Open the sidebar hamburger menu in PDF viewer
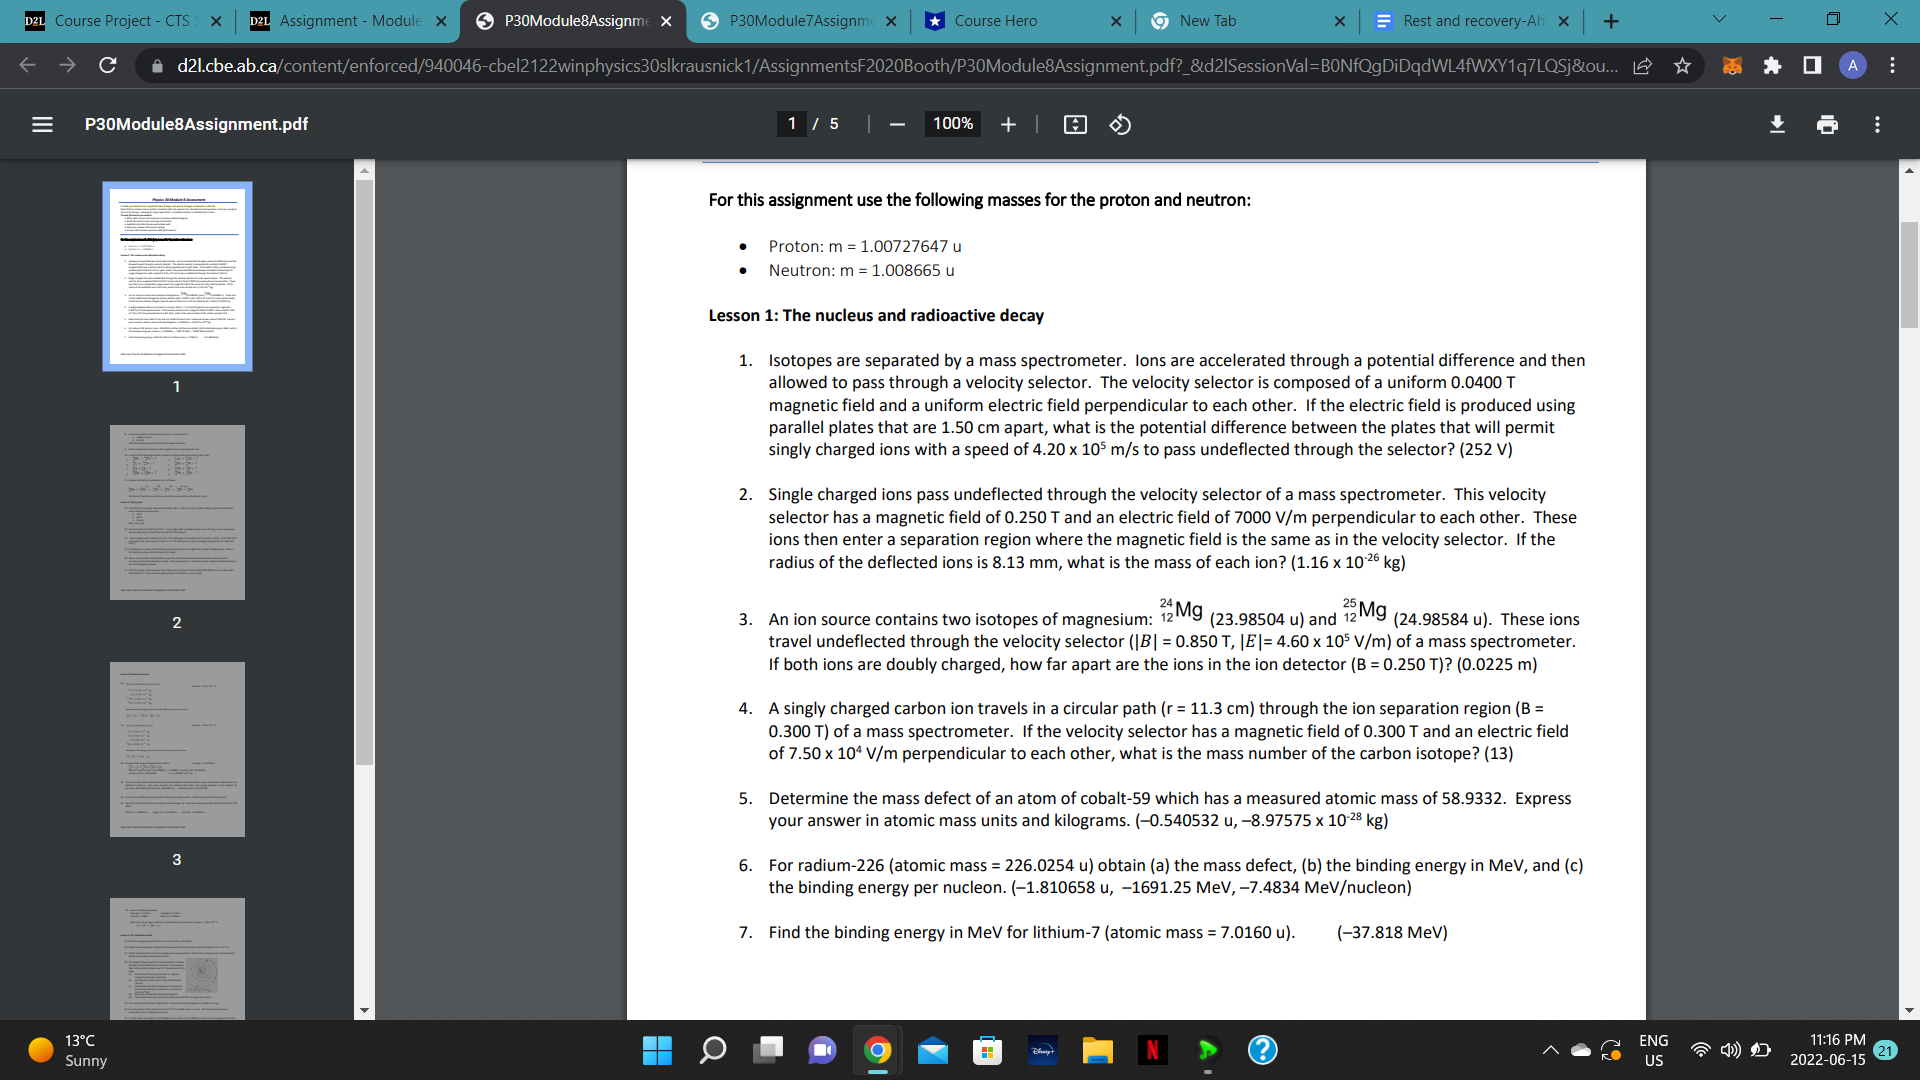The width and height of the screenshot is (1920, 1080). [x=41, y=124]
